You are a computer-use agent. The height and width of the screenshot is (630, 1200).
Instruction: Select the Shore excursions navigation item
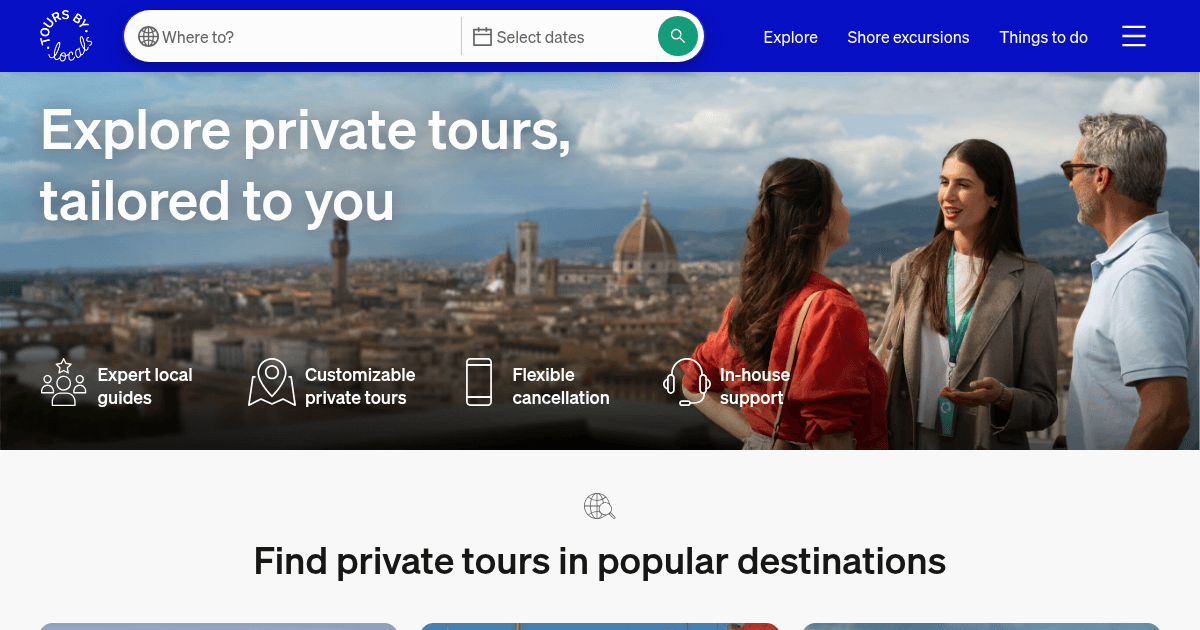click(x=908, y=37)
